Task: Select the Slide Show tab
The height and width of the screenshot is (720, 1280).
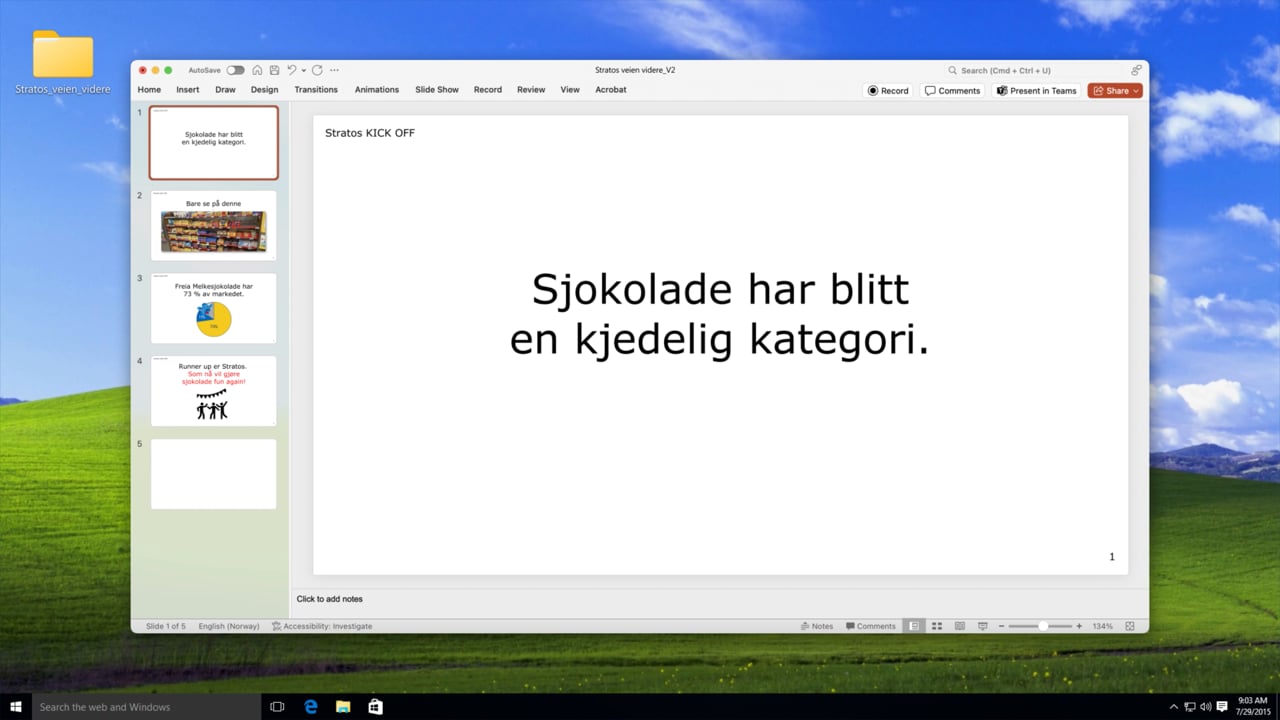Action: pos(437,90)
